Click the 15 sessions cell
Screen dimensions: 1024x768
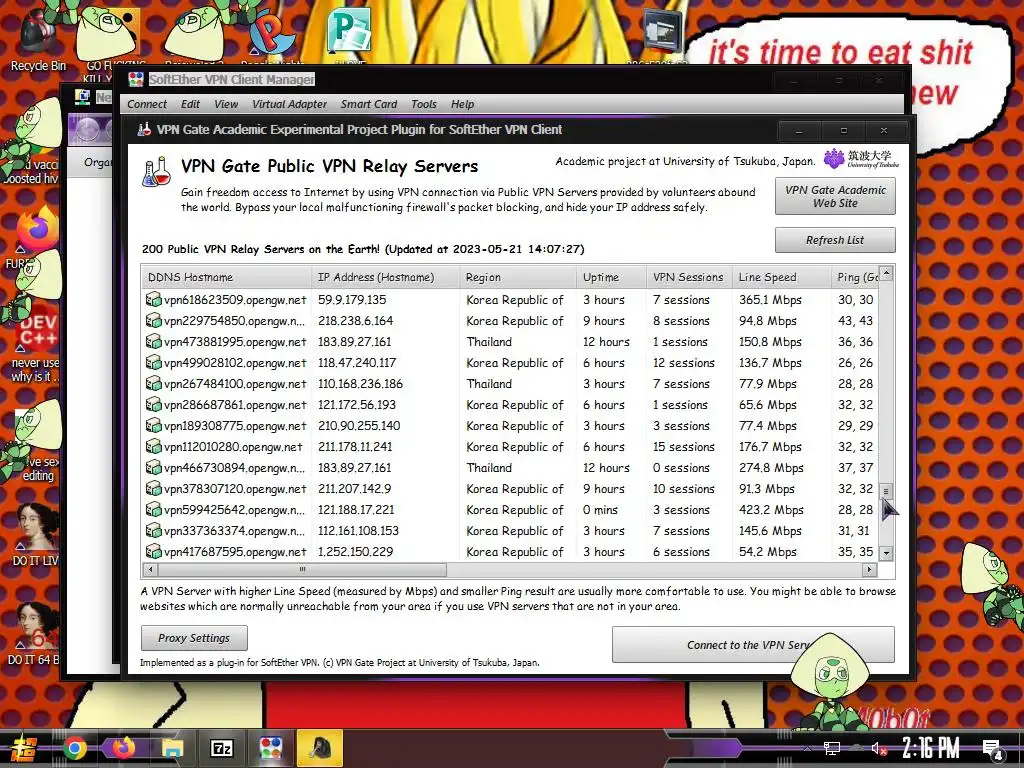click(684, 447)
